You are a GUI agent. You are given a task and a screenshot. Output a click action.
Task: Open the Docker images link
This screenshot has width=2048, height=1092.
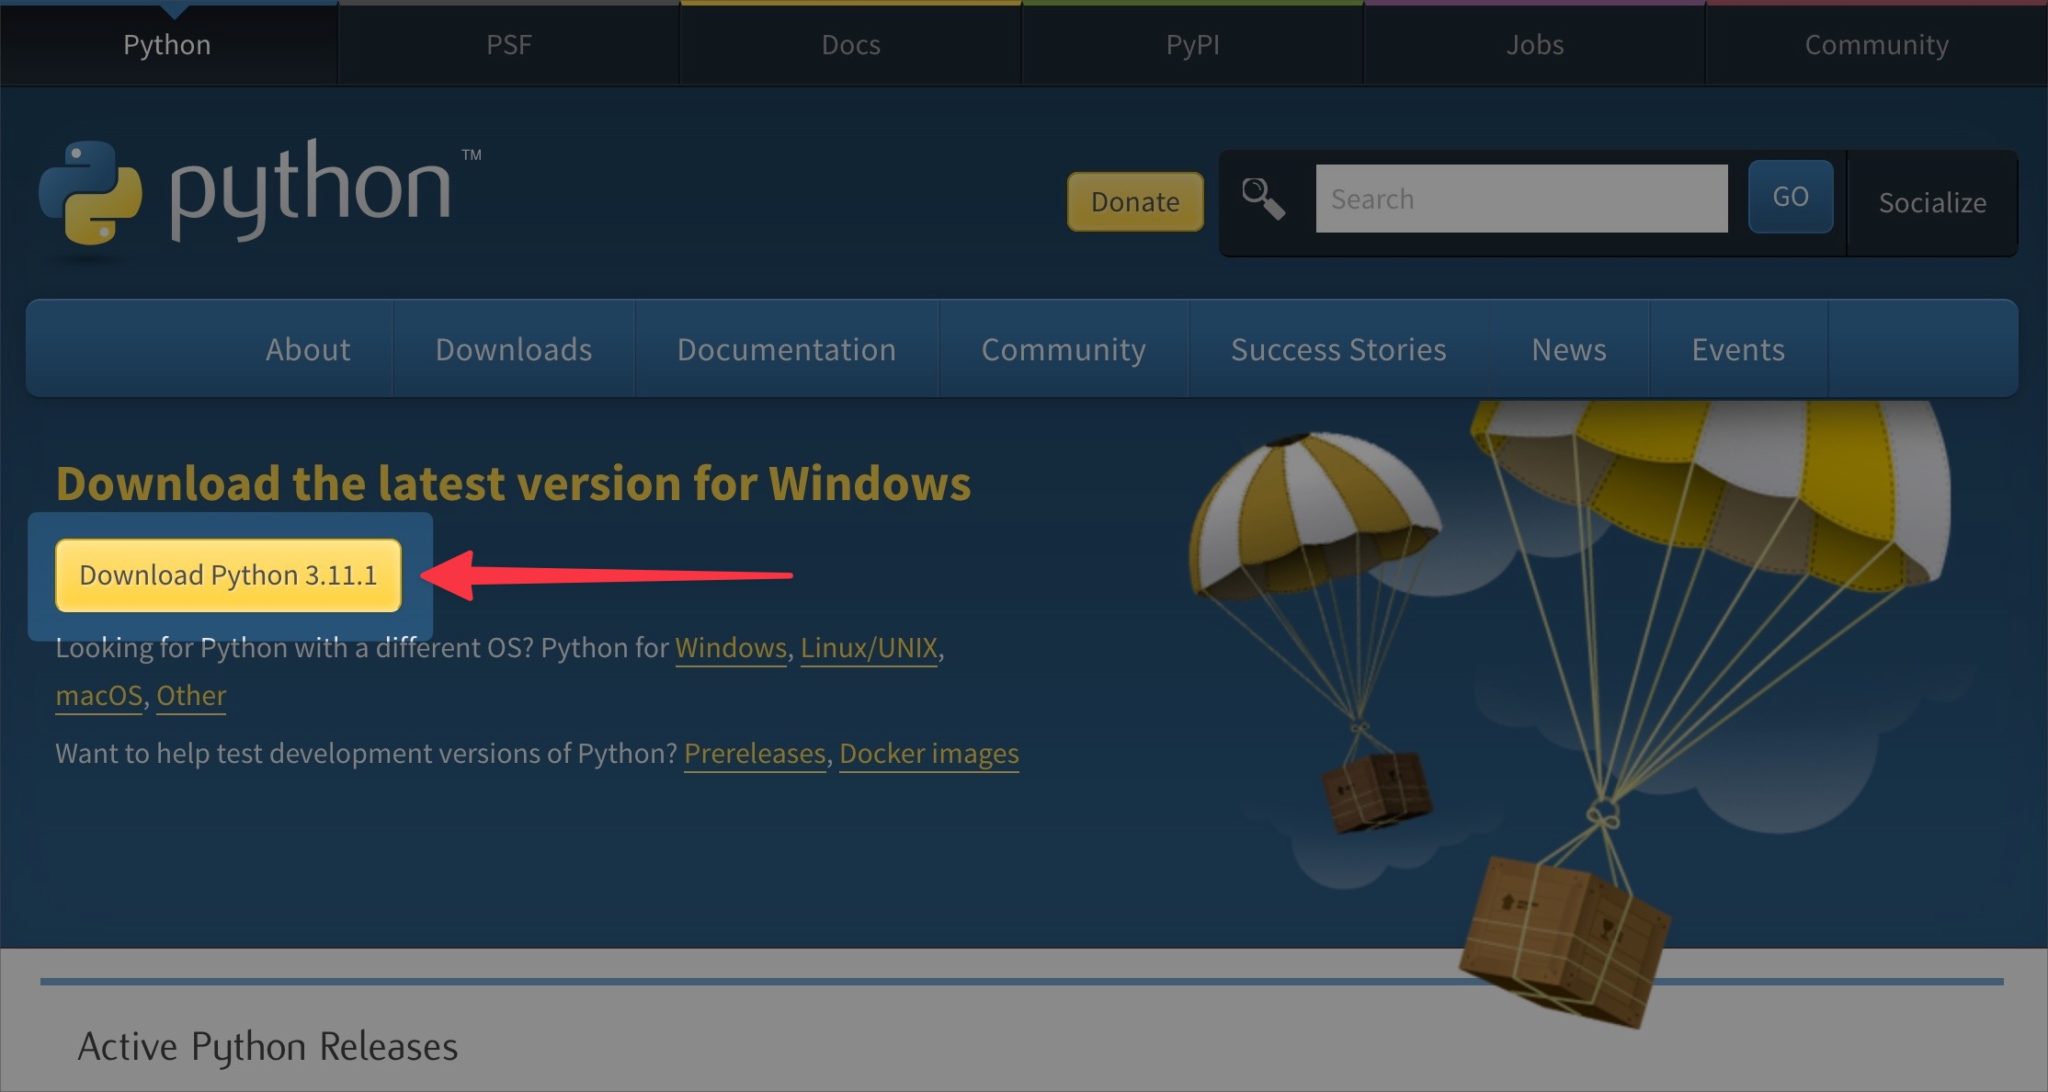pyautogui.click(x=929, y=753)
